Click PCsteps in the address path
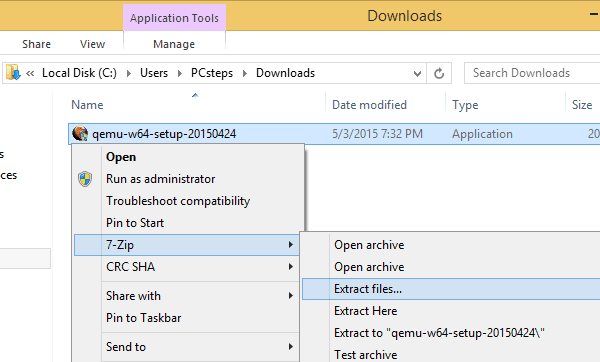The image size is (600, 362). 212,73
